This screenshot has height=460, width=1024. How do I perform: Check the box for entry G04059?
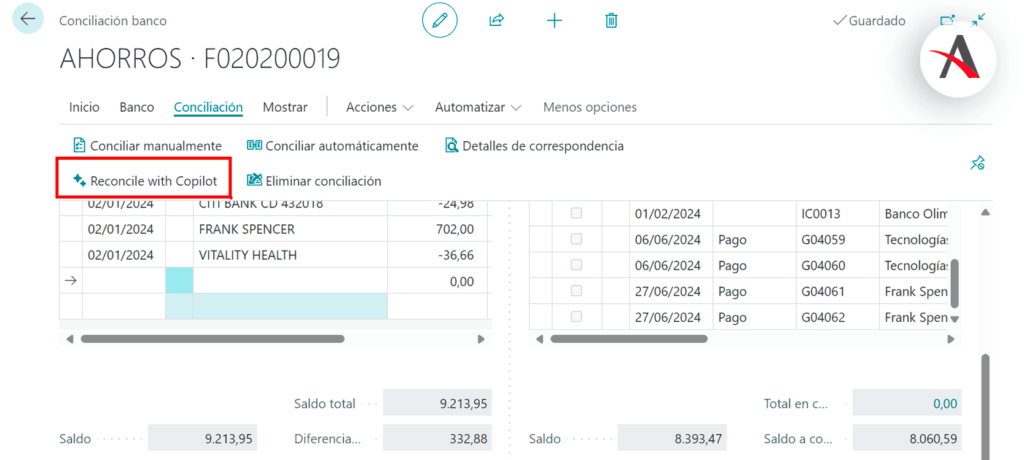tap(576, 239)
